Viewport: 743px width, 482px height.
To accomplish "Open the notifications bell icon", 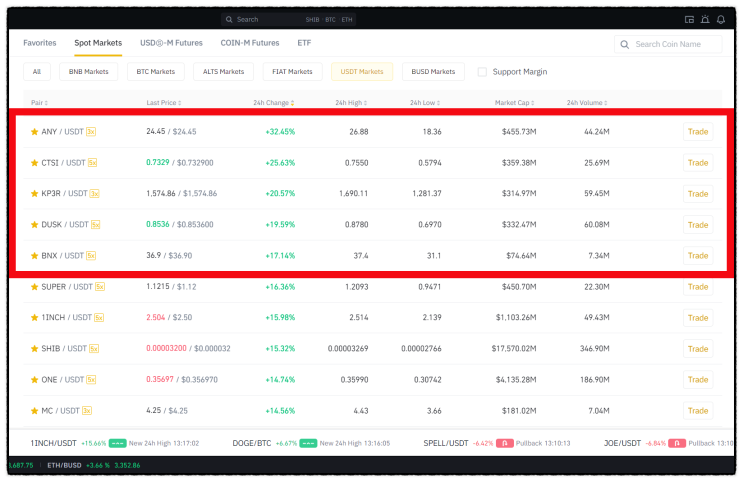I will (721, 19).
